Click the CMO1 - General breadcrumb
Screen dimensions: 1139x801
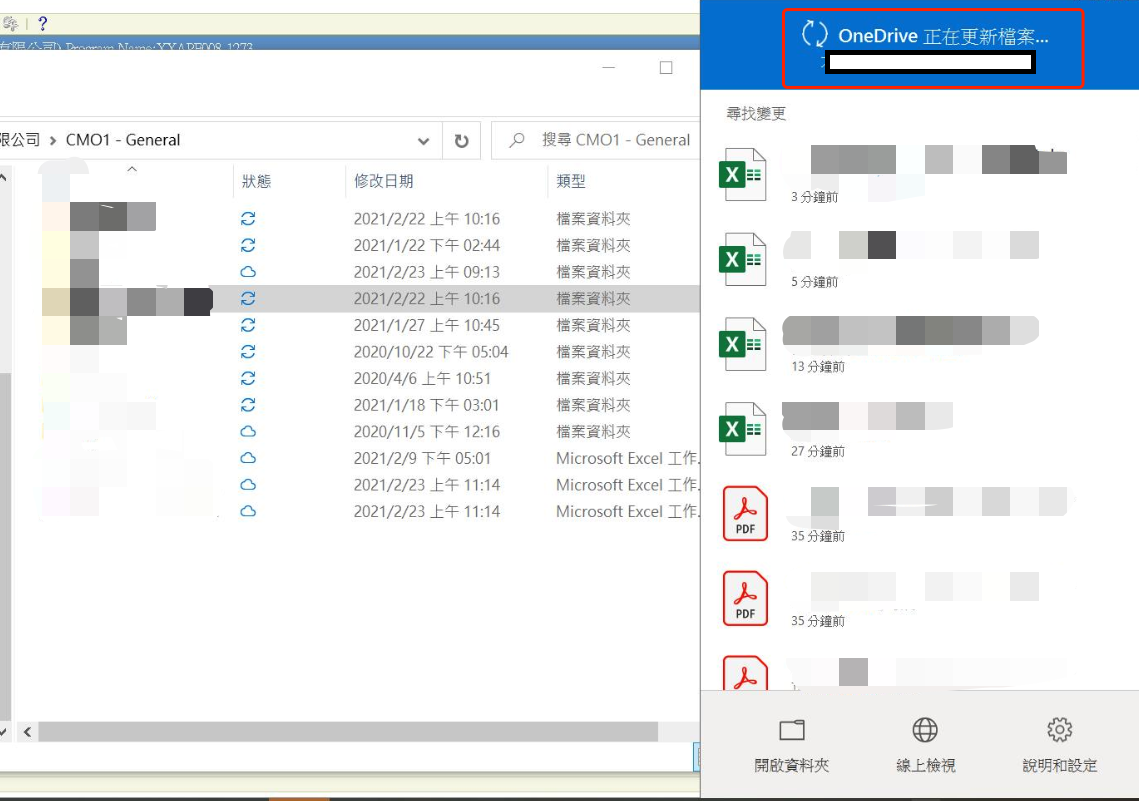(123, 140)
